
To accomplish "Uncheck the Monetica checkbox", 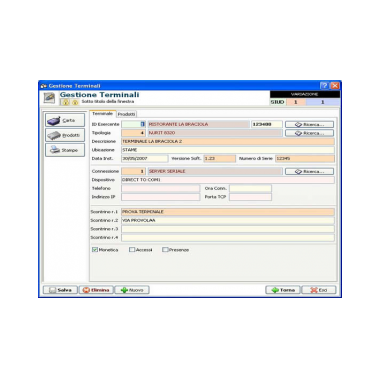I will tap(95, 250).
